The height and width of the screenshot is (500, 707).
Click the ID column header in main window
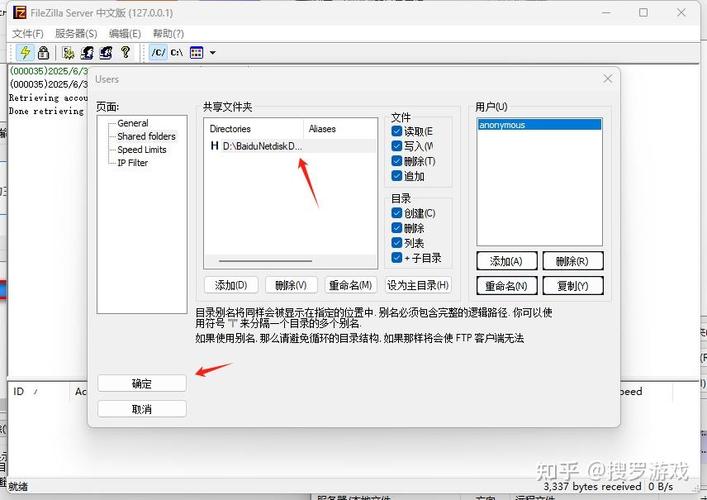38,391
